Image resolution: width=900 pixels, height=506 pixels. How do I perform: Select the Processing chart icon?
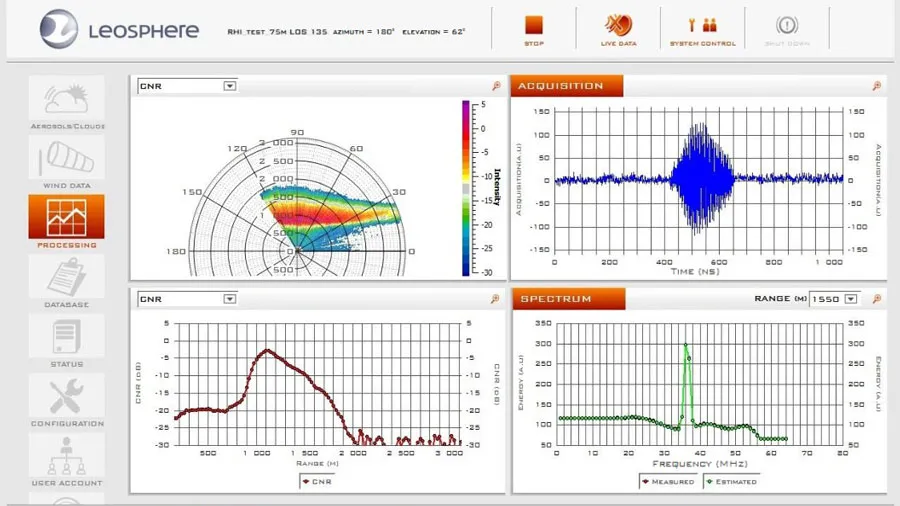[67, 216]
